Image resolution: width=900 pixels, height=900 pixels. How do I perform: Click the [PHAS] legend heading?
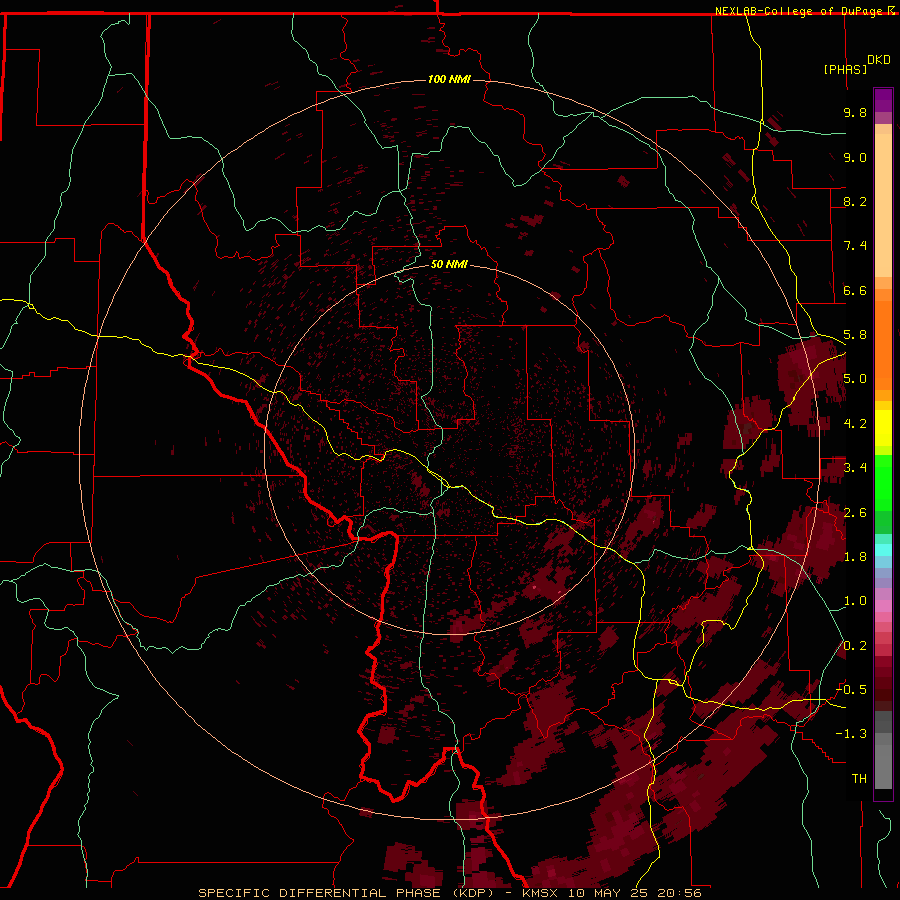tap(845, 69)
